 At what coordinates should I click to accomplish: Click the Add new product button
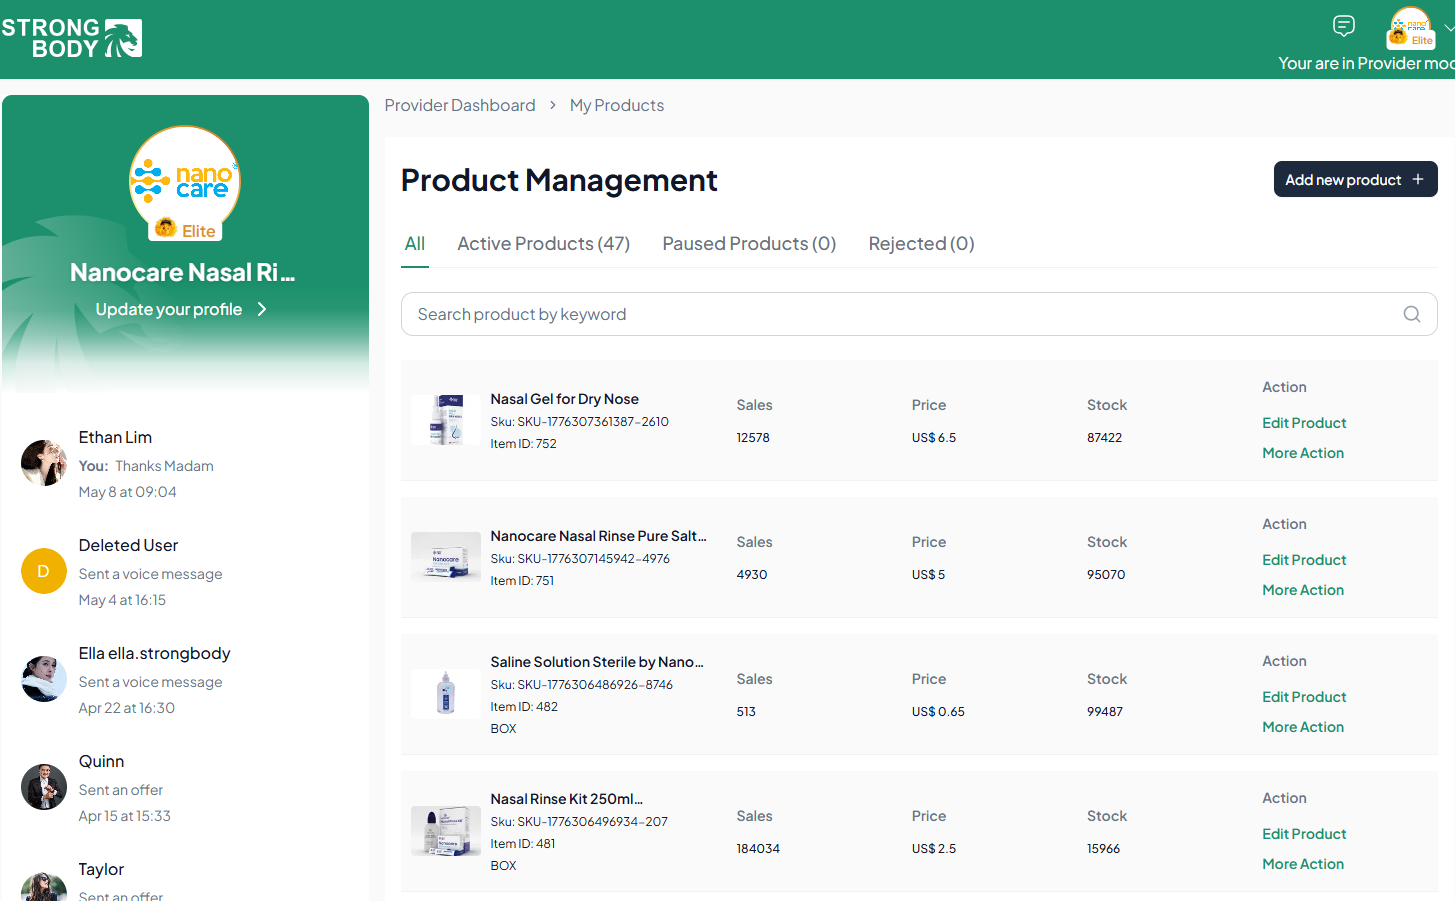[x=1355, y=179]
